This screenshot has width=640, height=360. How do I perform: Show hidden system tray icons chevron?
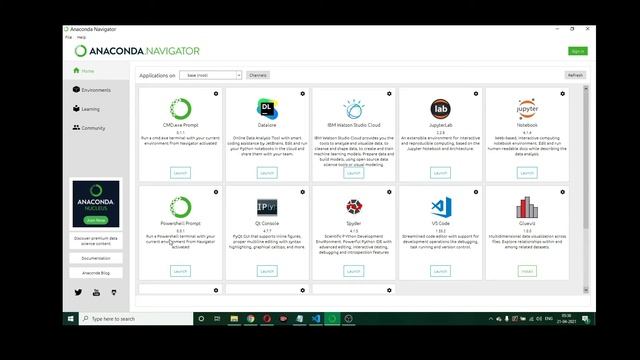(x=491, y=319)
